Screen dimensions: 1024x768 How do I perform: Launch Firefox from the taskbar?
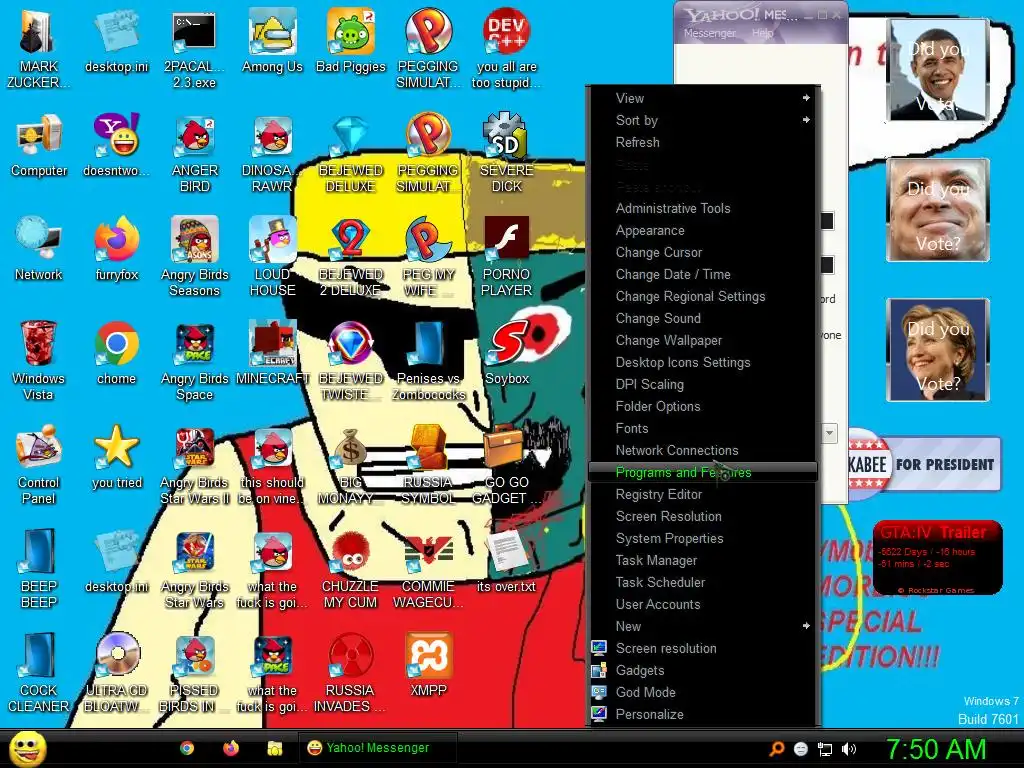(x=231, y=748)
